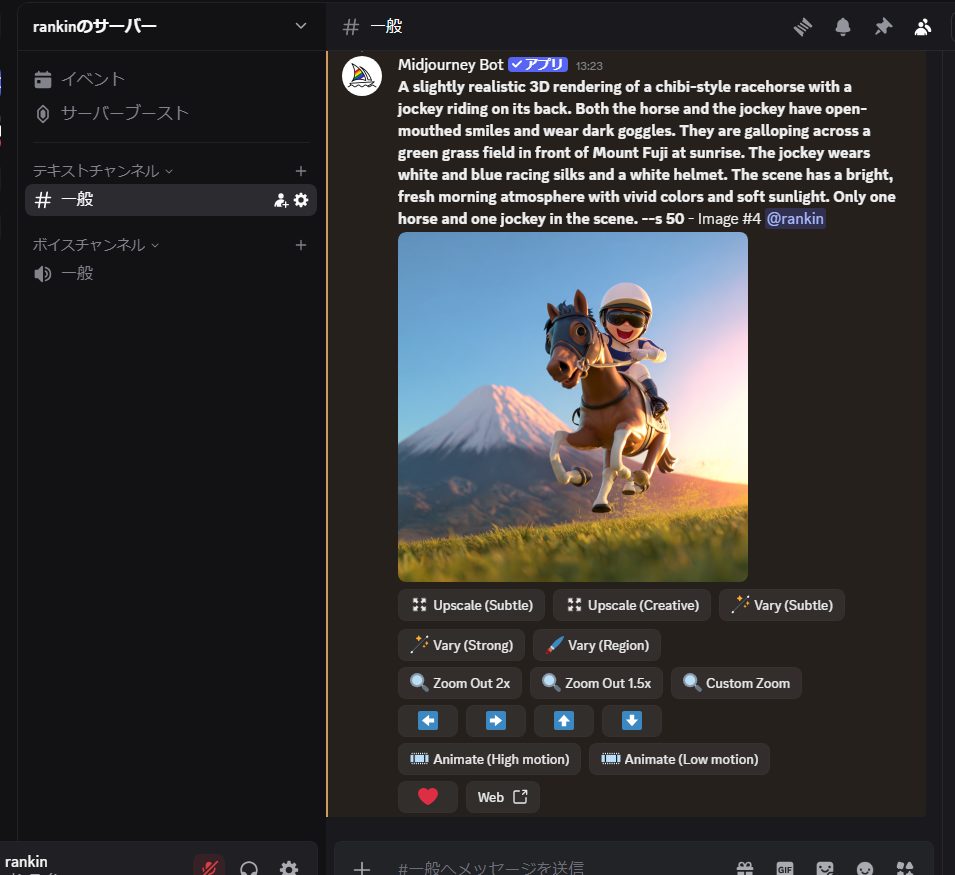
Task: Open the threads icon in channel header
Action: (803, 27)
